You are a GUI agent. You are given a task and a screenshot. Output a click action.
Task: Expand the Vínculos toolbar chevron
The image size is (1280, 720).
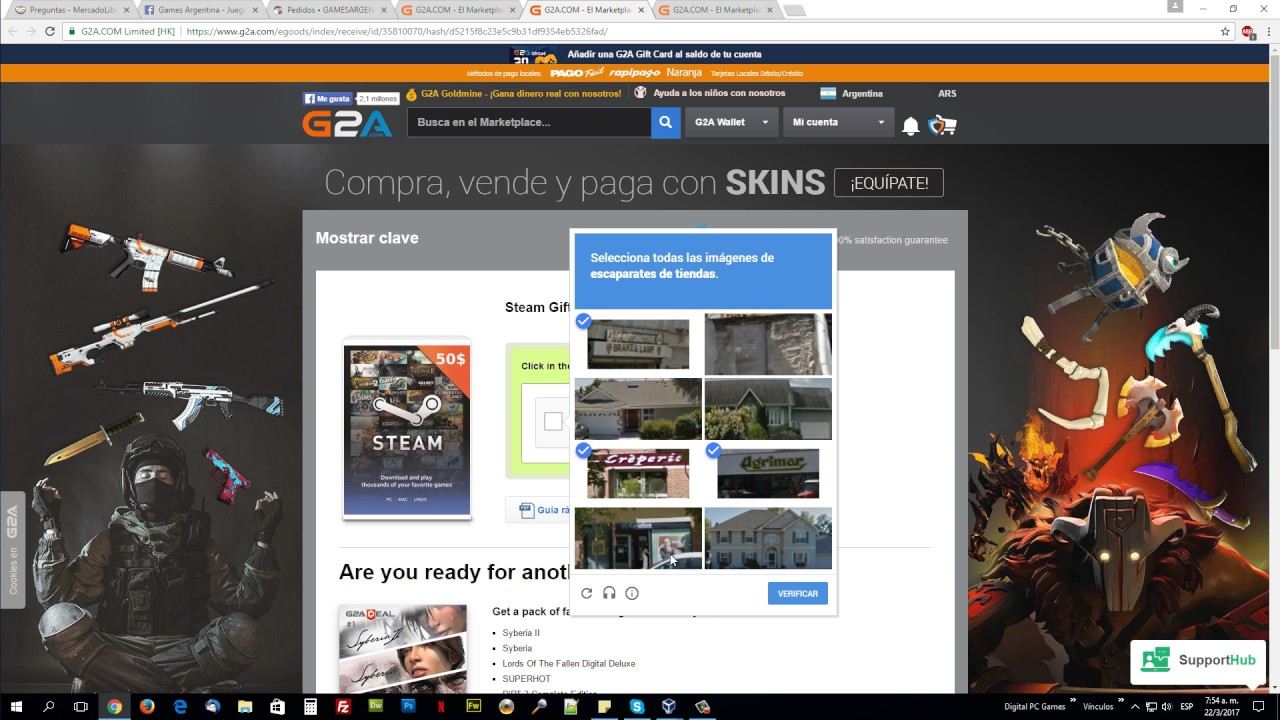click(x=1123, y=700)
